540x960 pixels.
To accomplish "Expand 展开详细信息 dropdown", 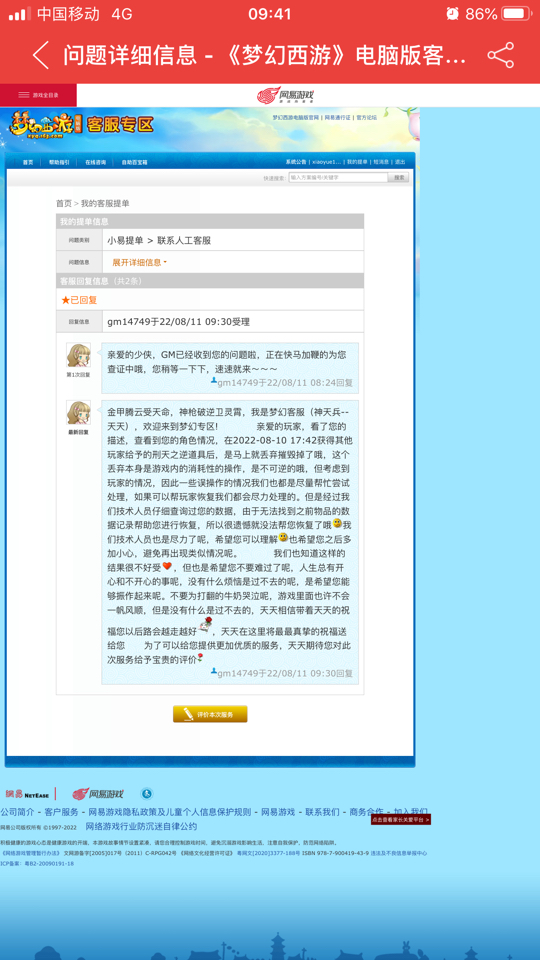I will click(139, 262).
